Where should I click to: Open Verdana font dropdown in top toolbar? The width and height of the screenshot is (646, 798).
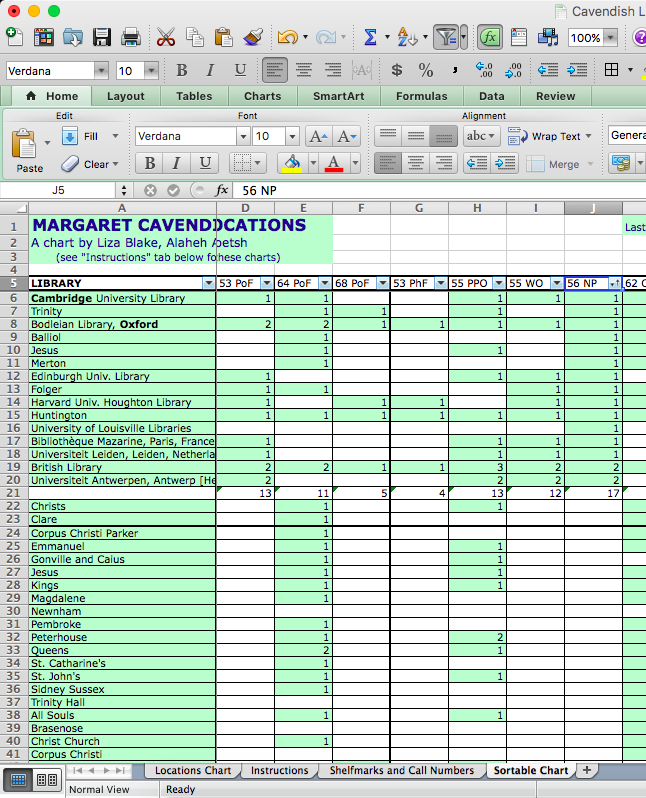tap(101, 71)
